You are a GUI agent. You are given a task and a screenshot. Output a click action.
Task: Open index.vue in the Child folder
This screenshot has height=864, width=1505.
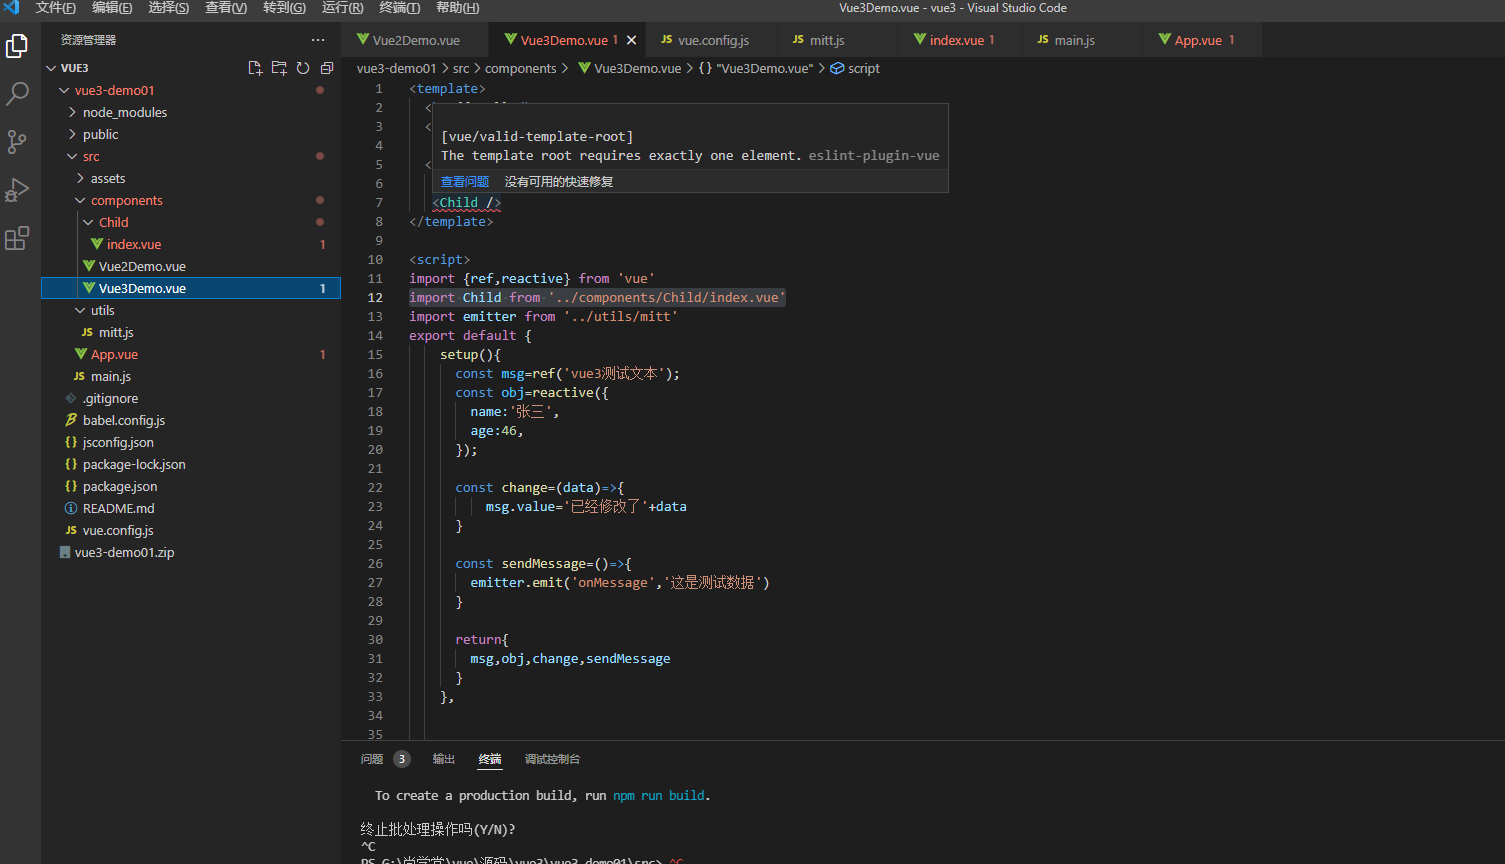tap(134, 244)
